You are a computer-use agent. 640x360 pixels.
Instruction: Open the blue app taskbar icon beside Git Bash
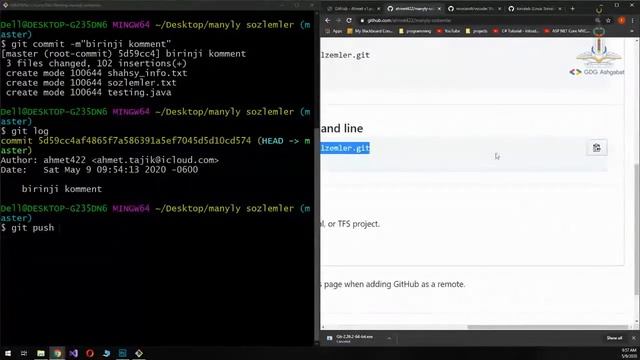[122, 353]
